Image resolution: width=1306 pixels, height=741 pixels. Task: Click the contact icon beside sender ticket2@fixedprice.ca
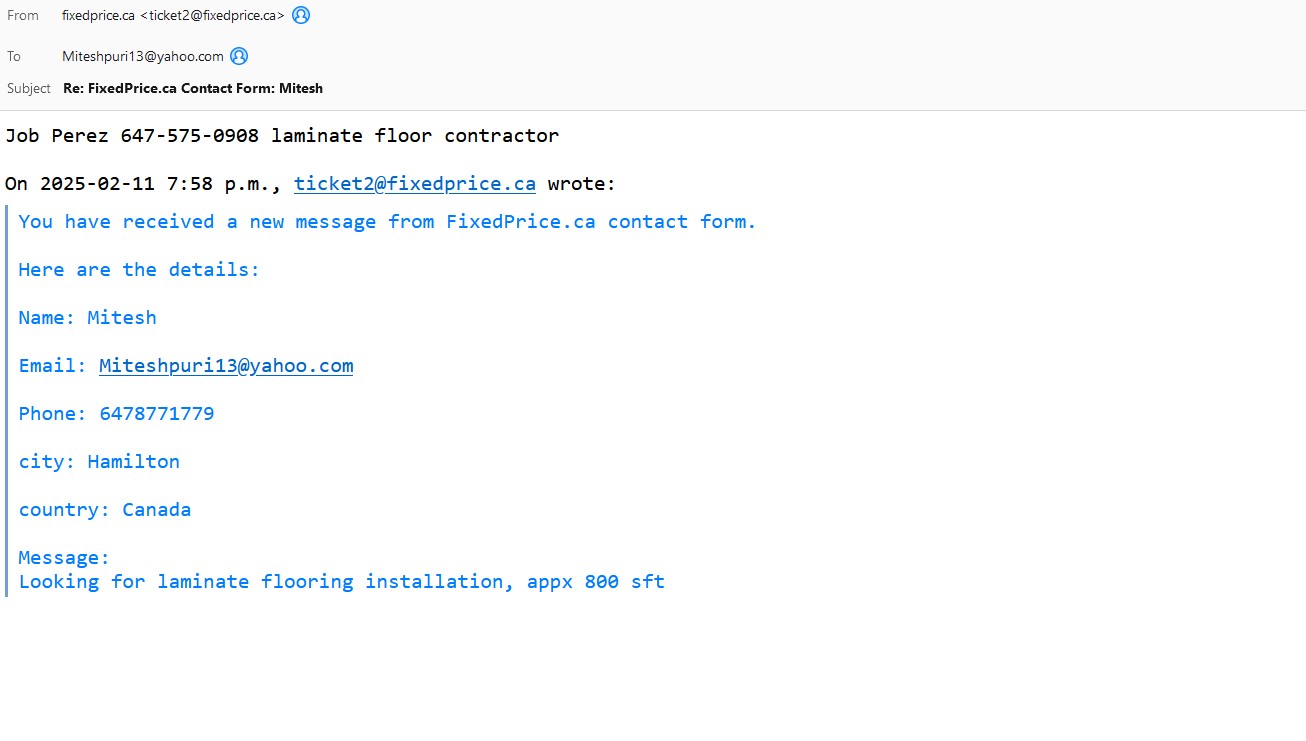(301, 15)
